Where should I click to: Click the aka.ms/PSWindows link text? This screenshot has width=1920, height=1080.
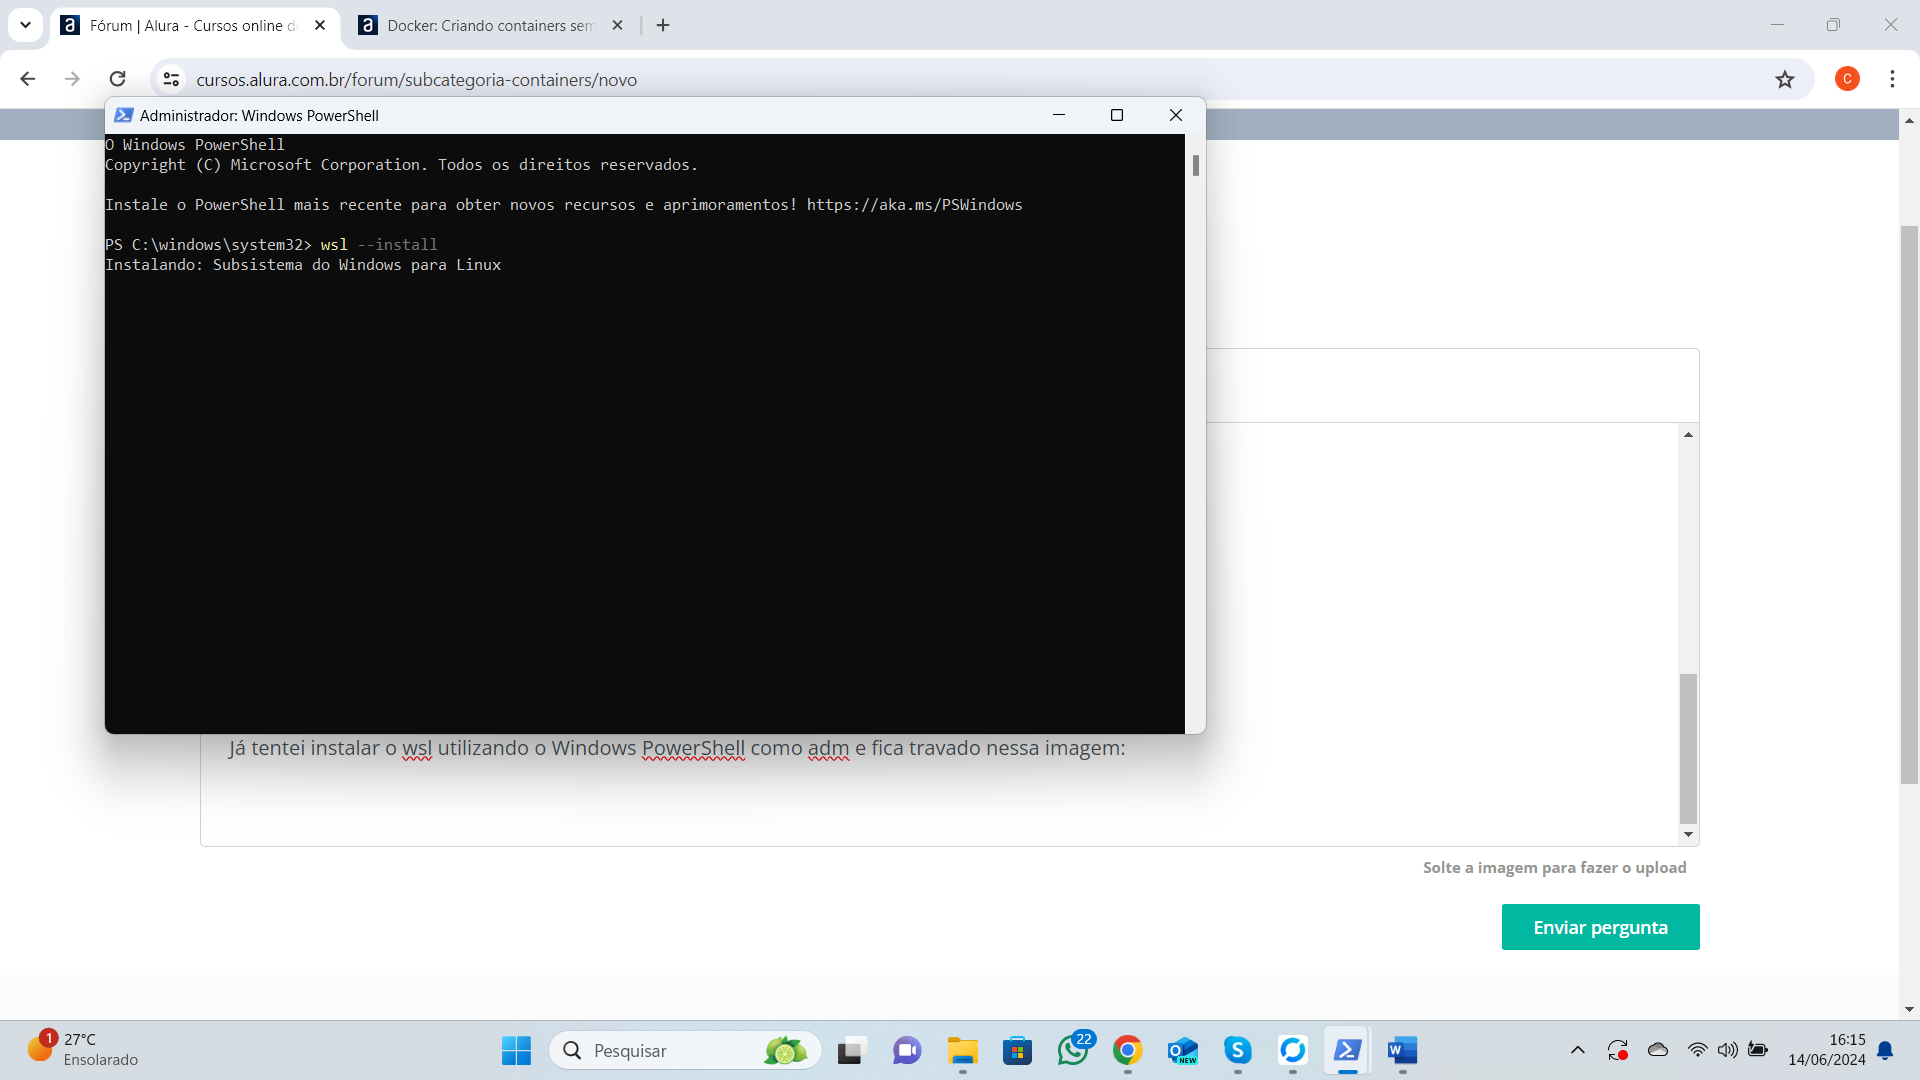[x=914, y=205]
